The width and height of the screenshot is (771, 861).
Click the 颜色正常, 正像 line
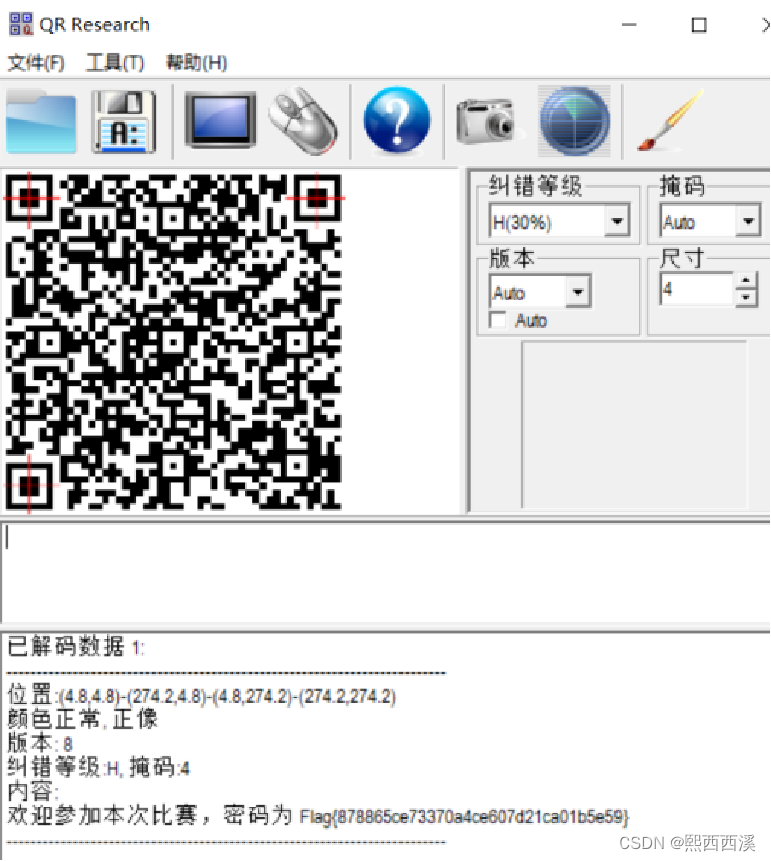(82, 719)
